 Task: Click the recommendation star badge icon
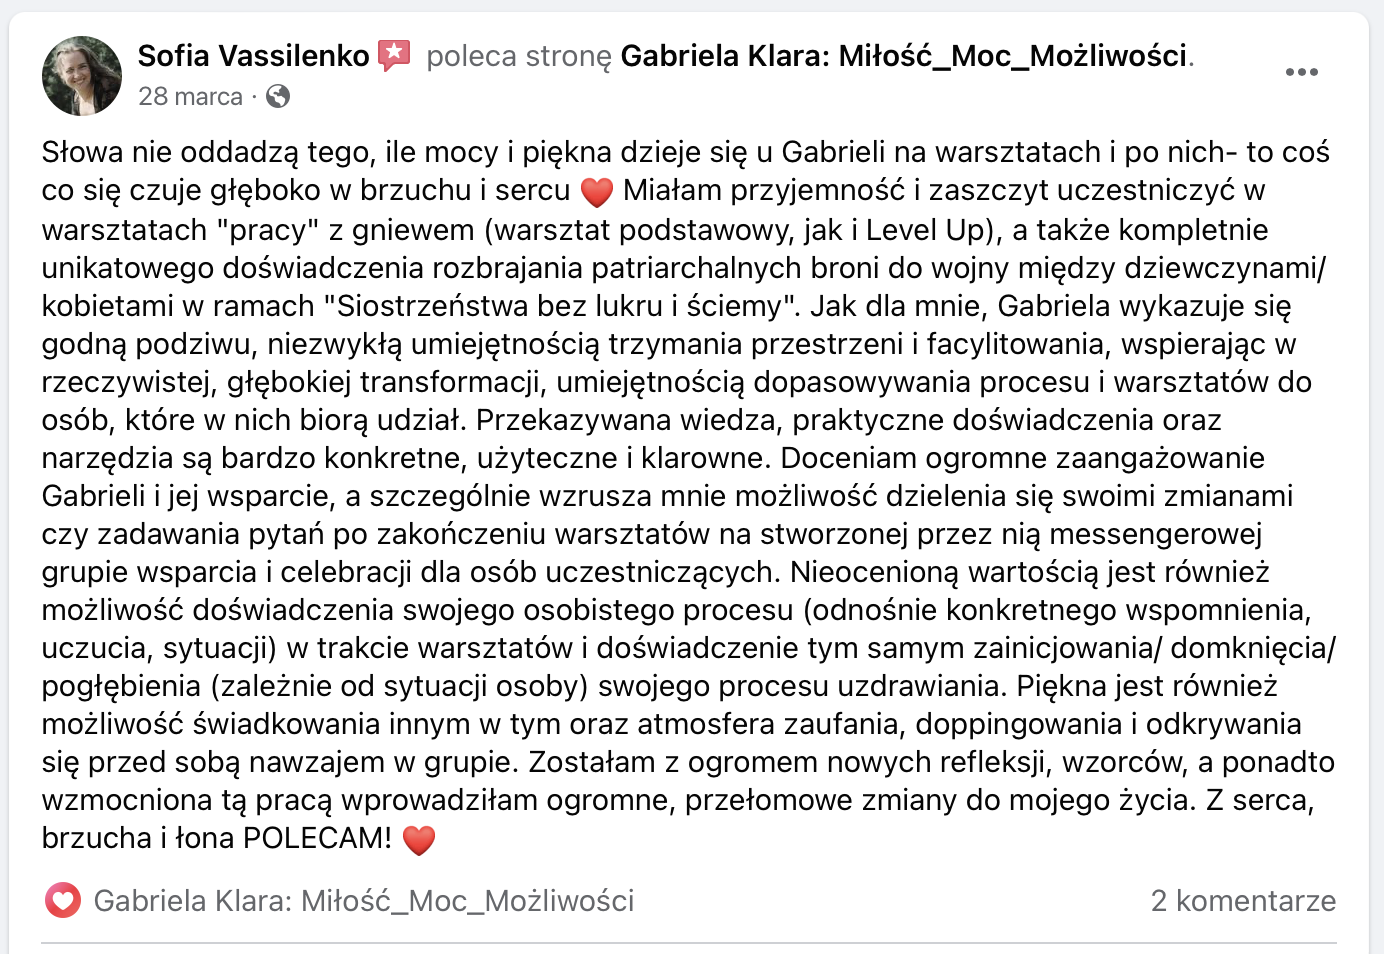(x=394, y=56)
